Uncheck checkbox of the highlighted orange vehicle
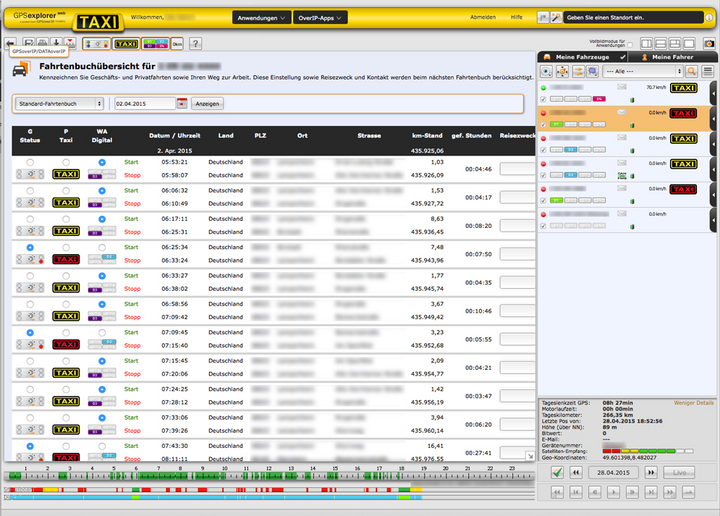Image resolution: width=720 pixels, height=516 pixels. (544, 124)
